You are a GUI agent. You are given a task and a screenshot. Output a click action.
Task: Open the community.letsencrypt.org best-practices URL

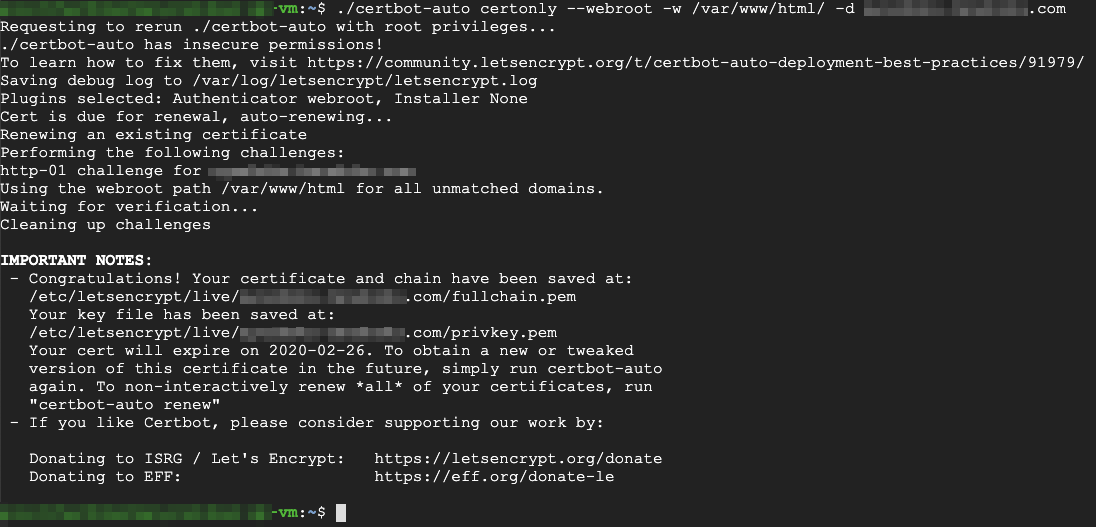[x=695, y=62]
